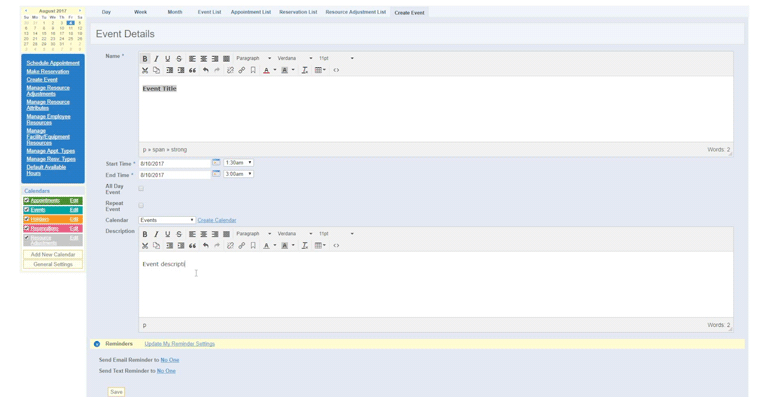Screen dimensions: 768x397
Task: Open the Appointment List tab
Action: pyautogui.click(x=251, y=12)
